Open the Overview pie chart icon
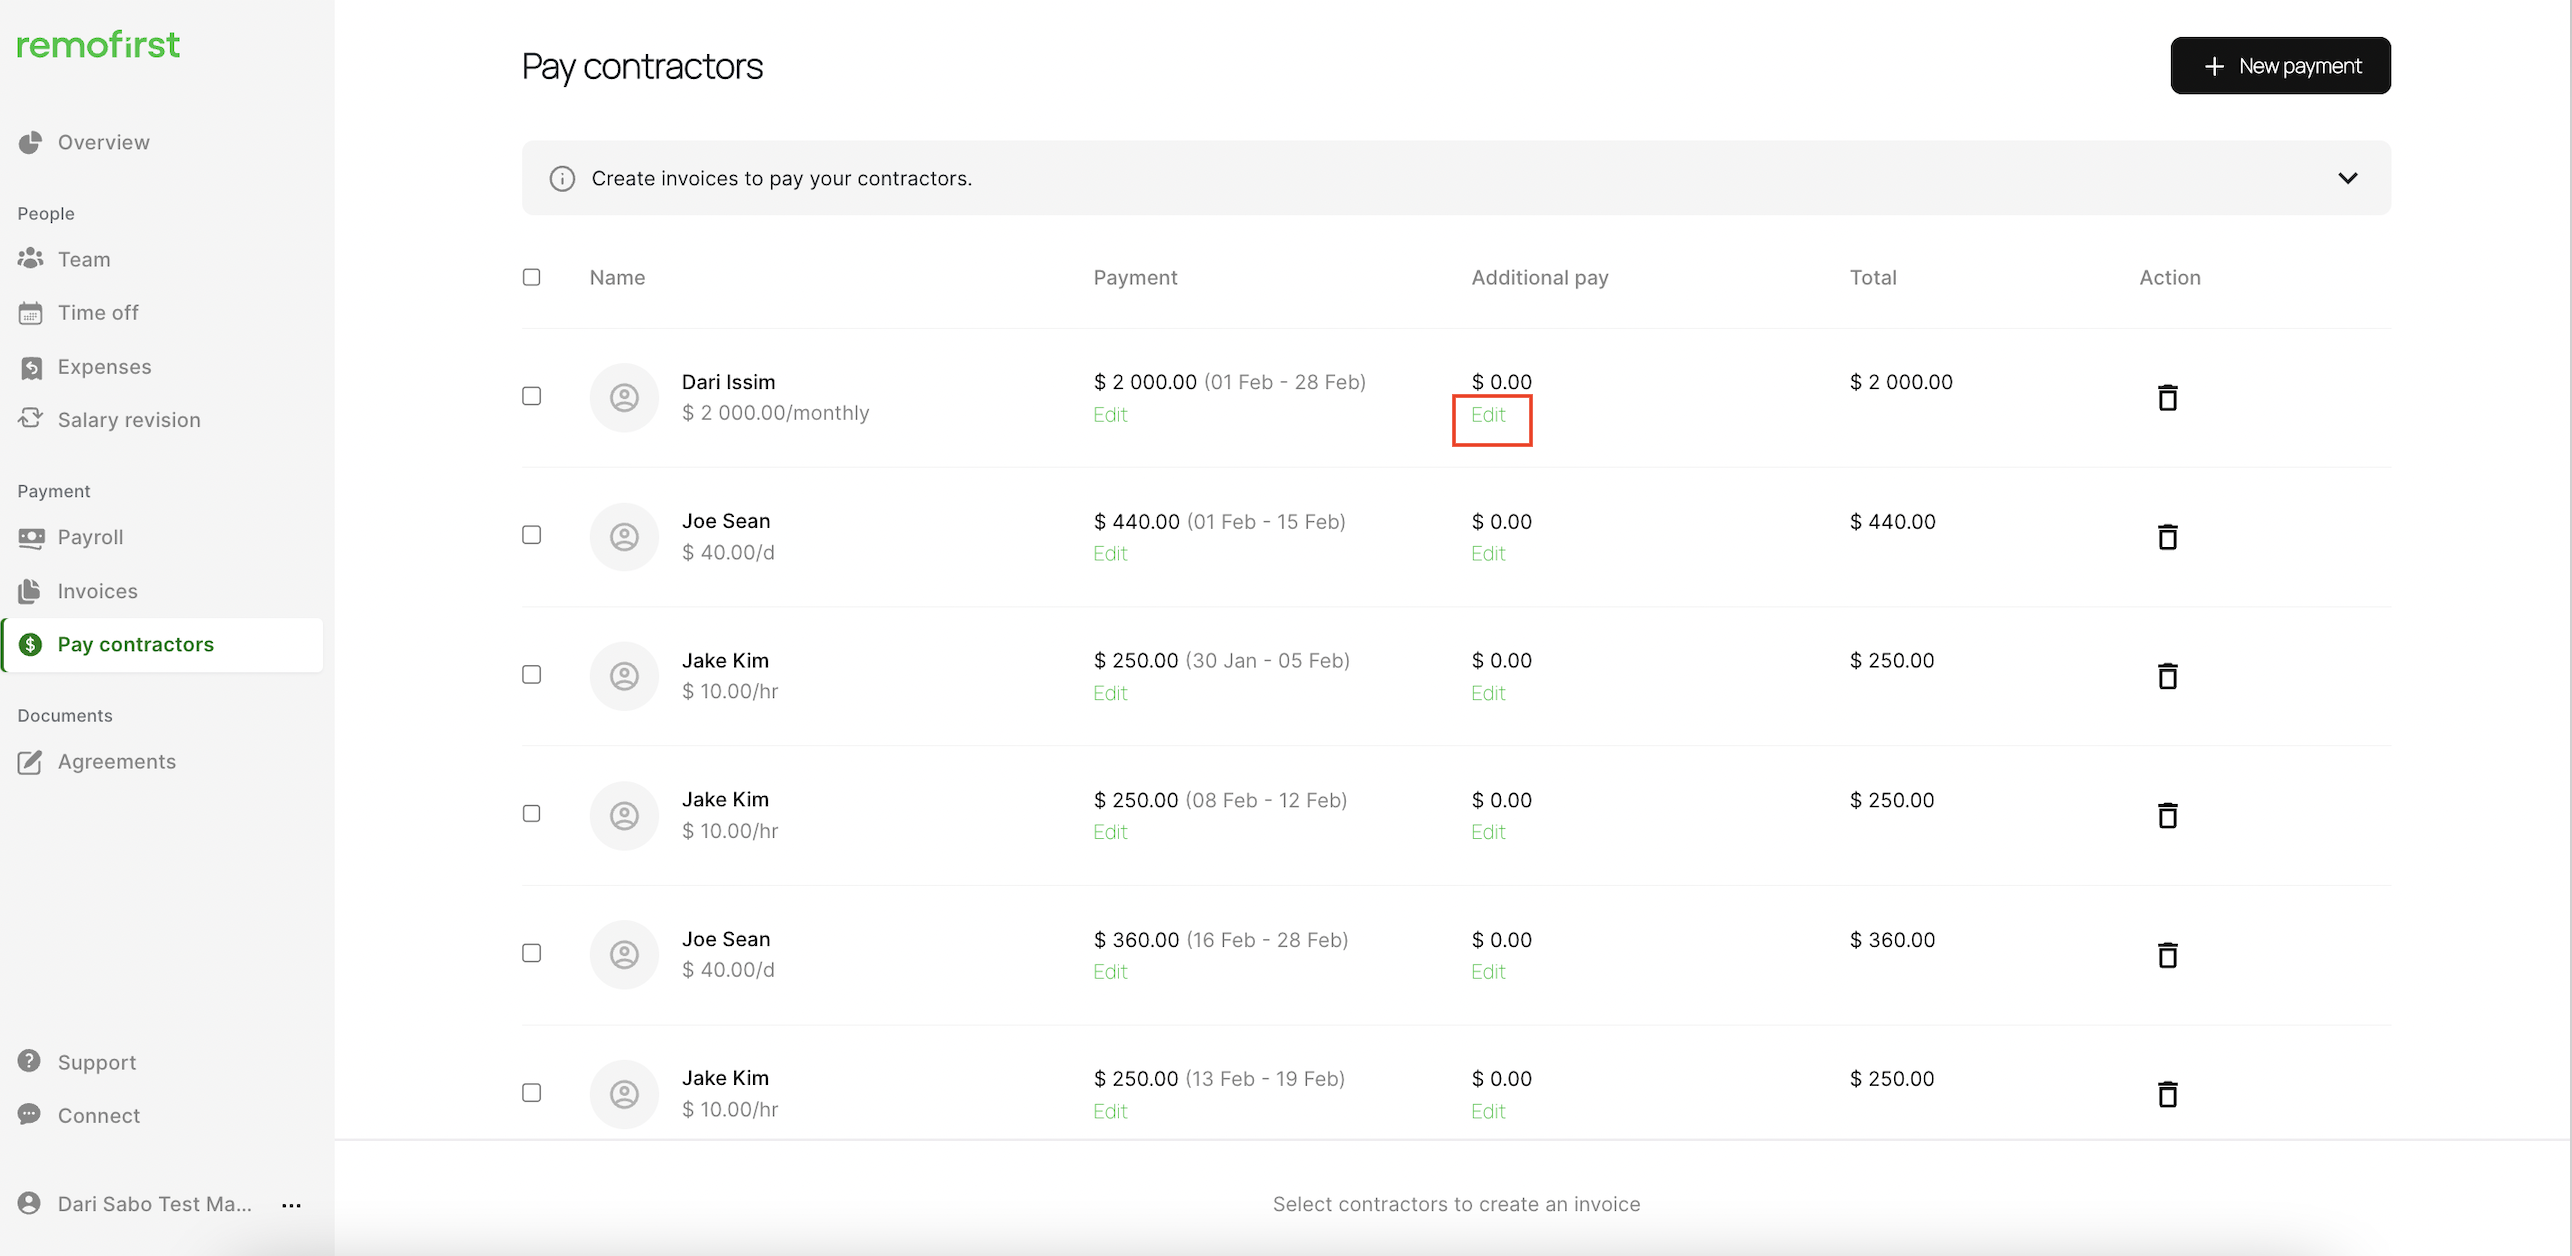The image size is (2572, 1256). (30, 142)
